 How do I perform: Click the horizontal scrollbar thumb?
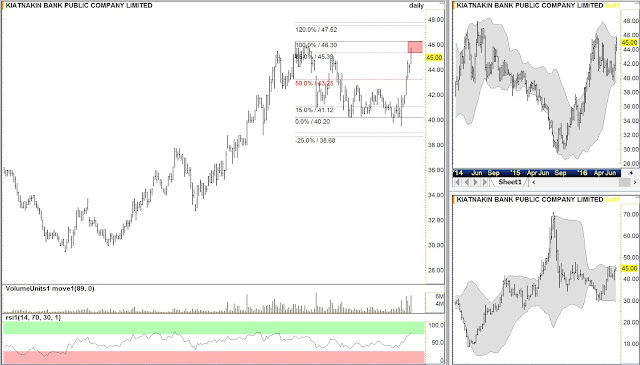tap(624, 182)
